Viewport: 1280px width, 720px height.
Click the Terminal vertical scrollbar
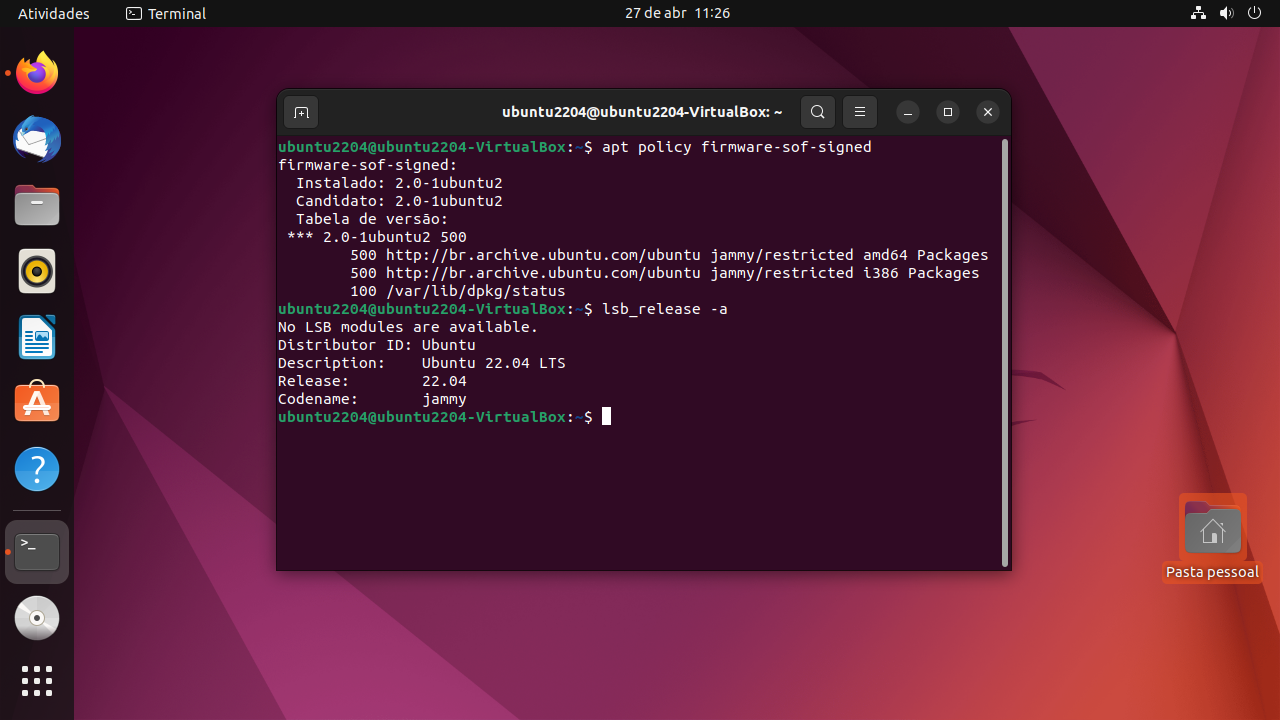(x=1005, y=353)
